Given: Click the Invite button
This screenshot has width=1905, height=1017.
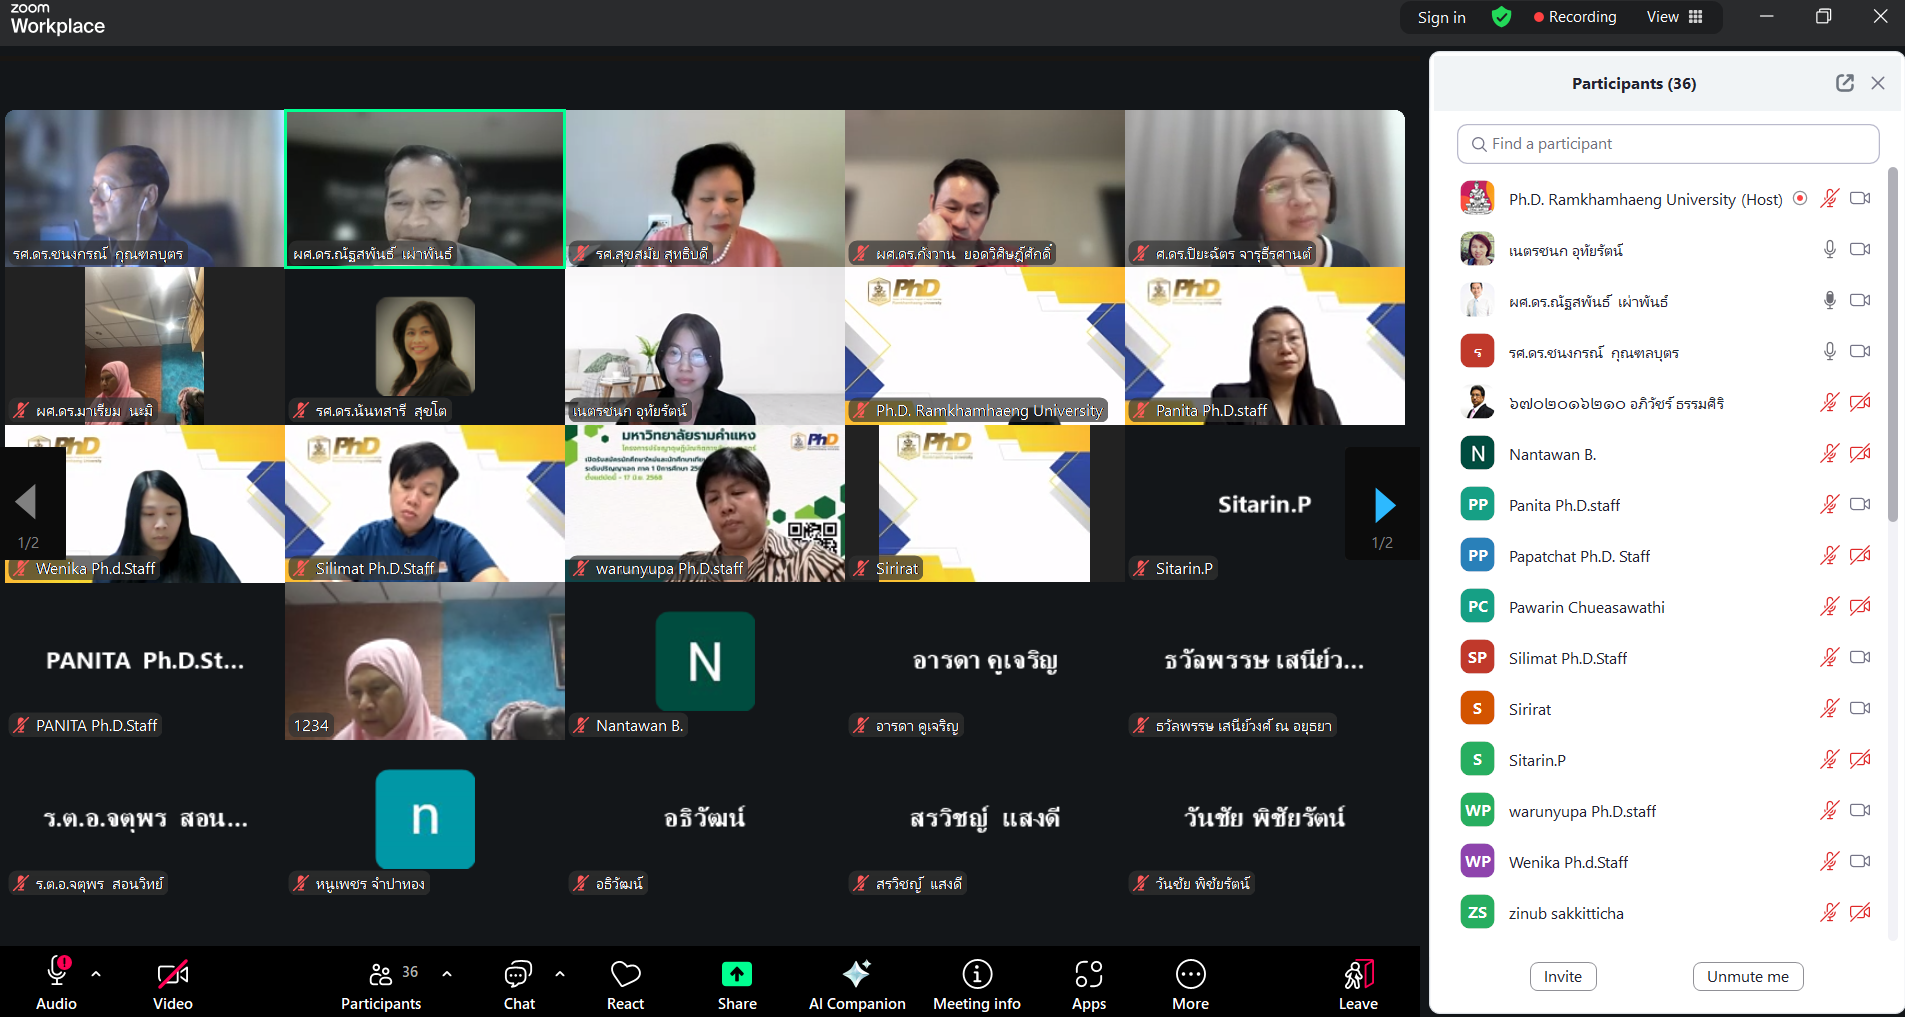Looking at the screenshot, I should point(1562,976).
